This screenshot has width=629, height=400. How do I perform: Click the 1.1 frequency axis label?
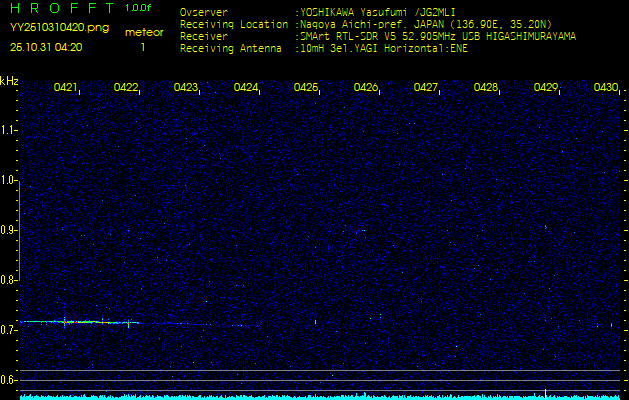pos(10,130)
